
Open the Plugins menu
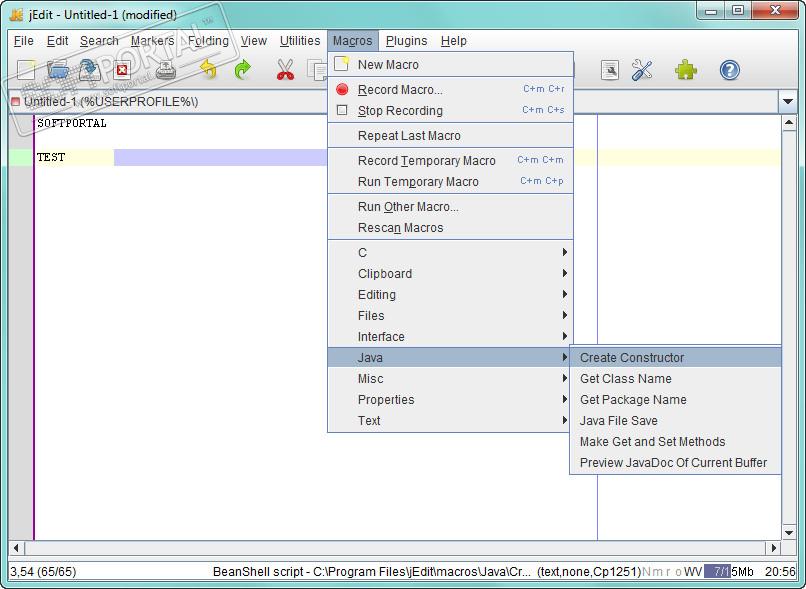coord(407,41)
